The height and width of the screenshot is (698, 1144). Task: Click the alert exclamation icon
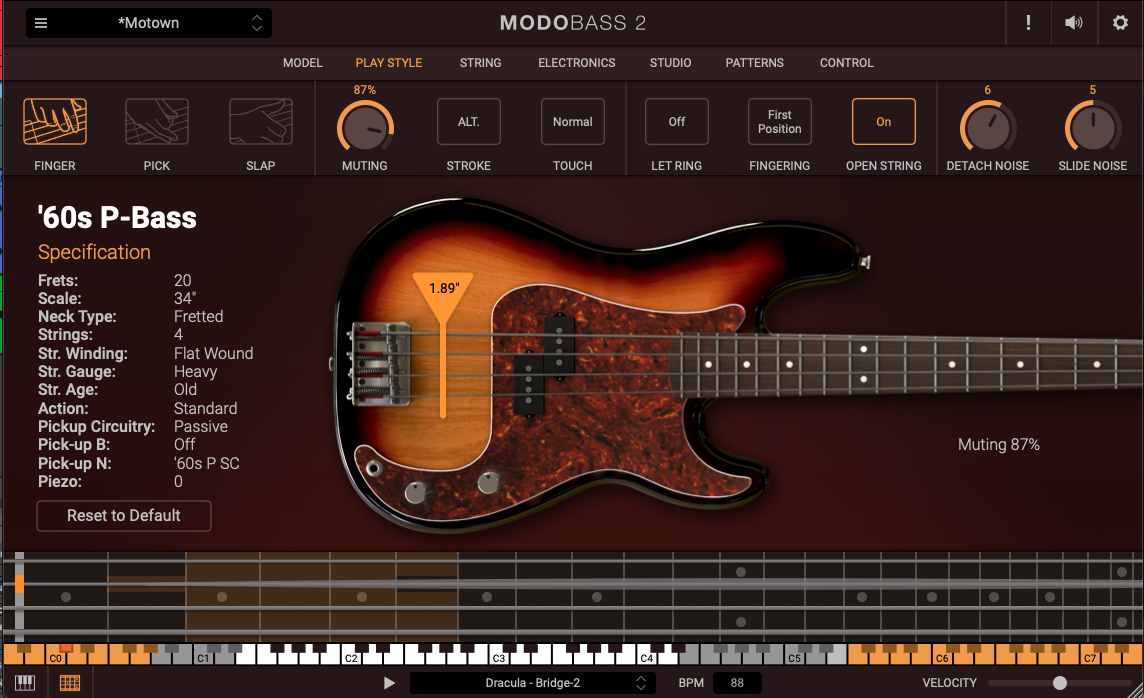pyautogui.click(x=1028, y=23)
